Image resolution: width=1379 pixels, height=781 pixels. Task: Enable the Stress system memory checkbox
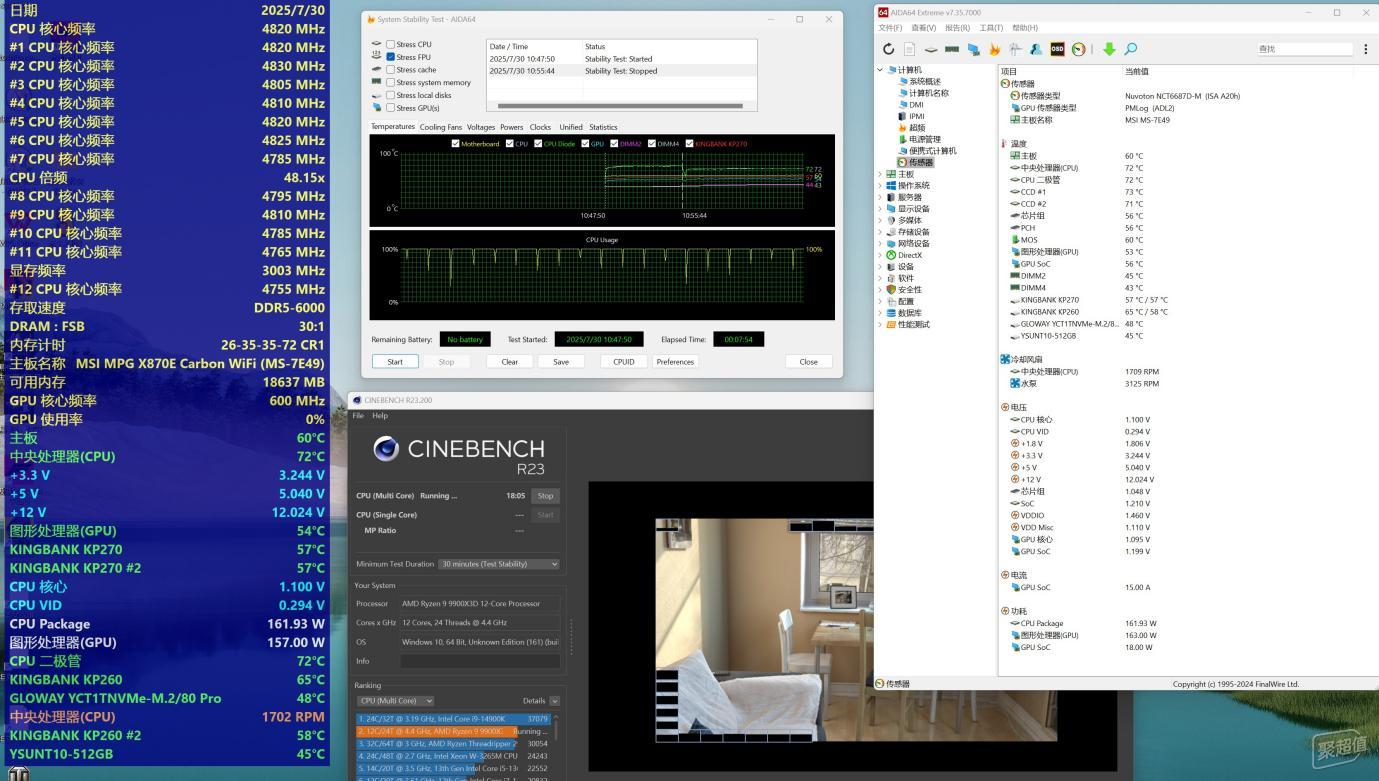pos(391,83)
